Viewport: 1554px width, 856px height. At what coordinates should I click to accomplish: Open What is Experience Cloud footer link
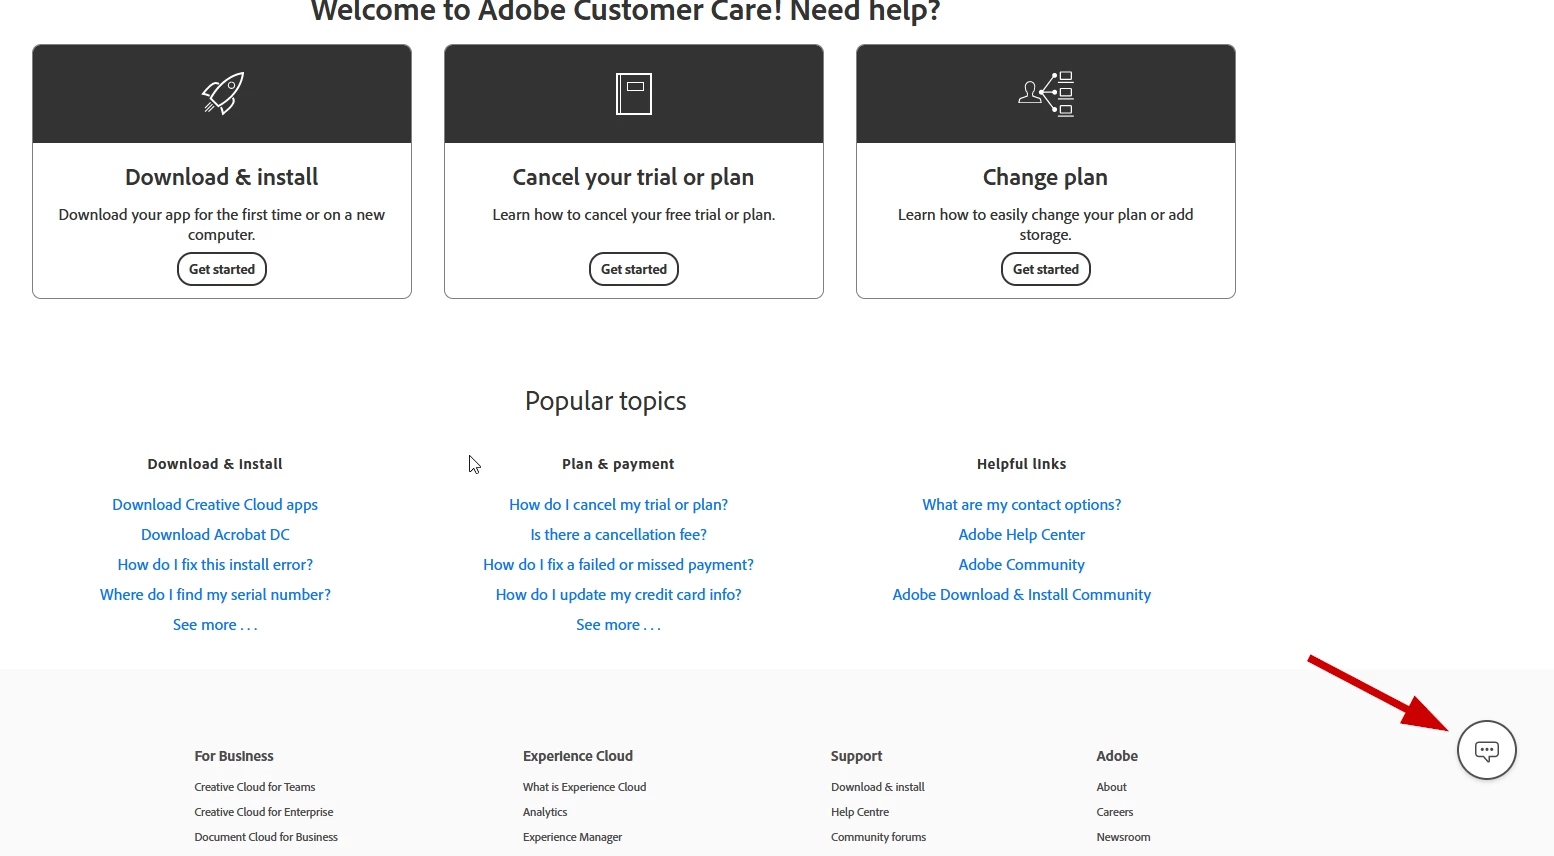click(584, 787)
